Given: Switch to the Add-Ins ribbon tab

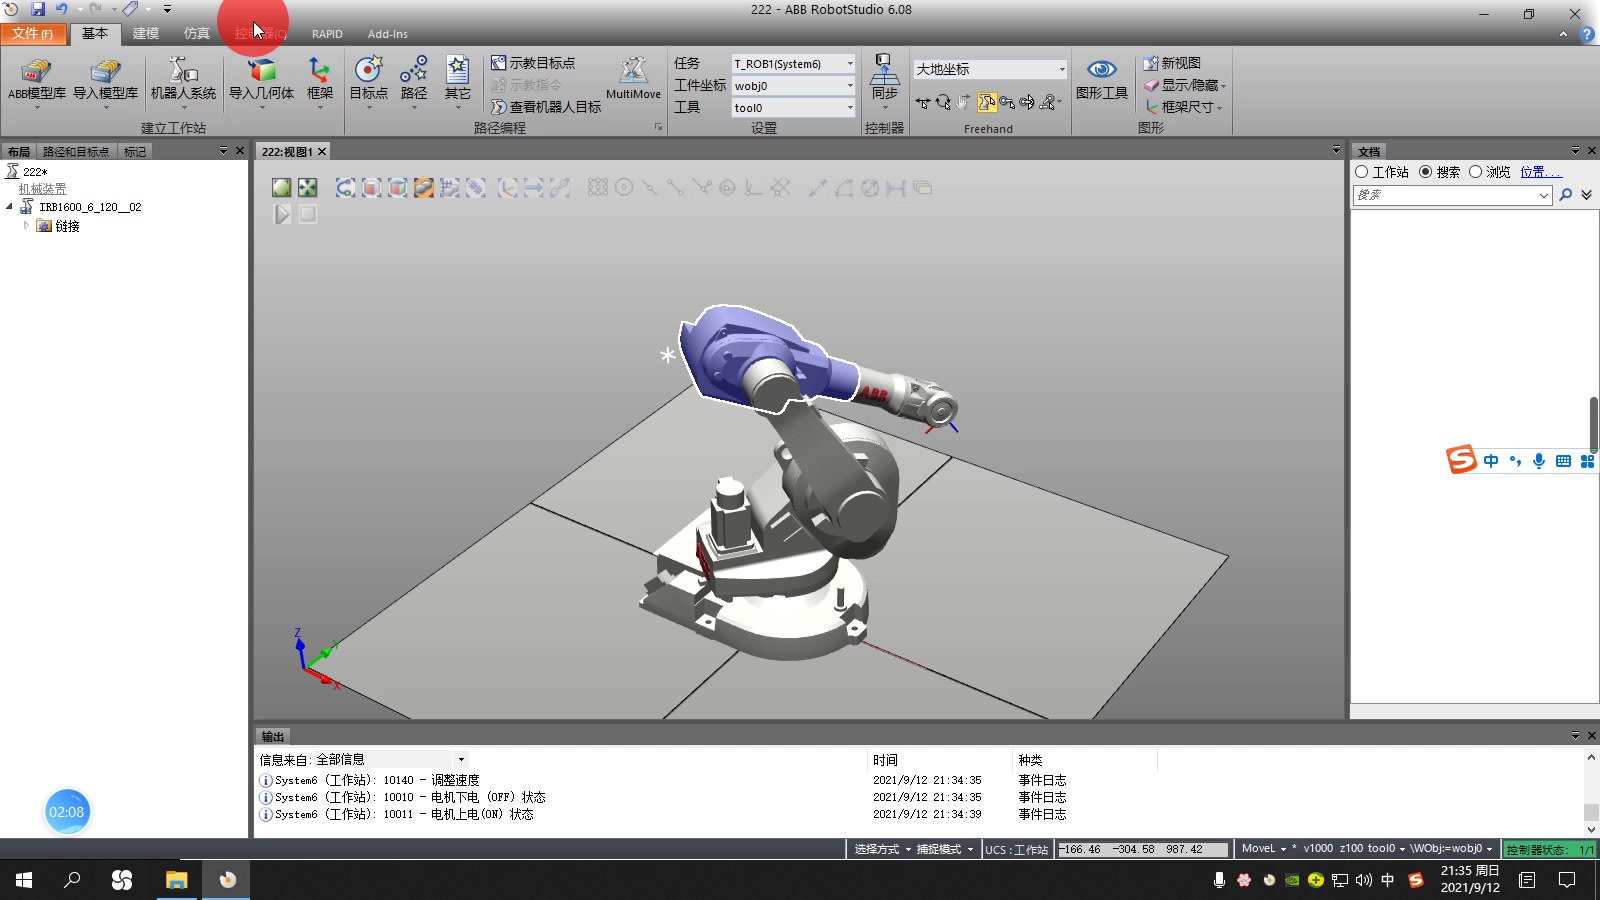Looking at the screenshot, I should coord(387,34).
